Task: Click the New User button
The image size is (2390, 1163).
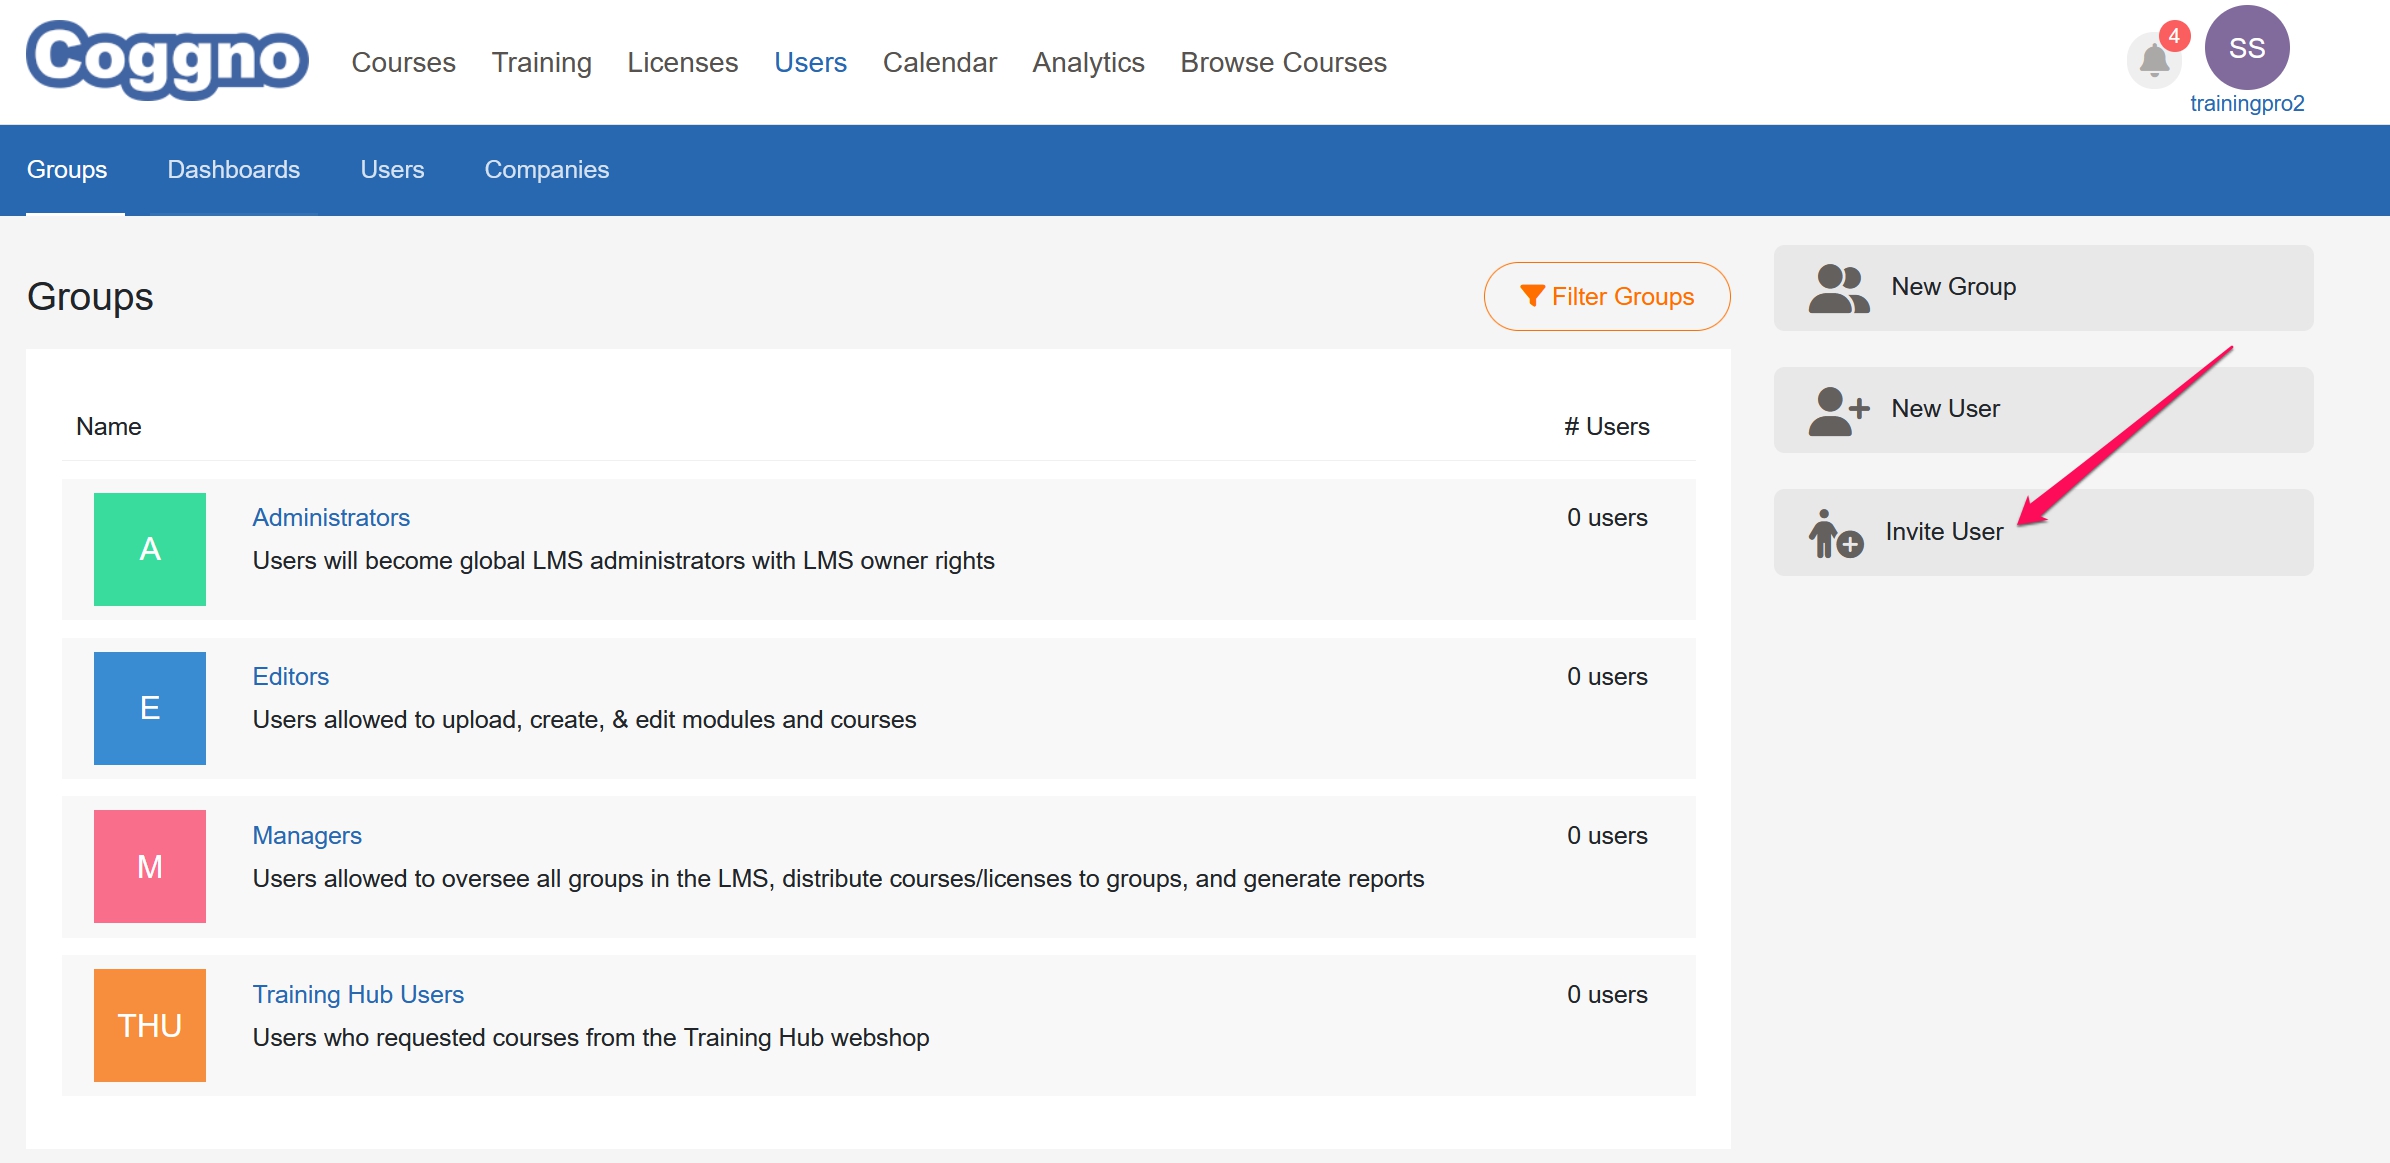Action: coord(2043,410)
